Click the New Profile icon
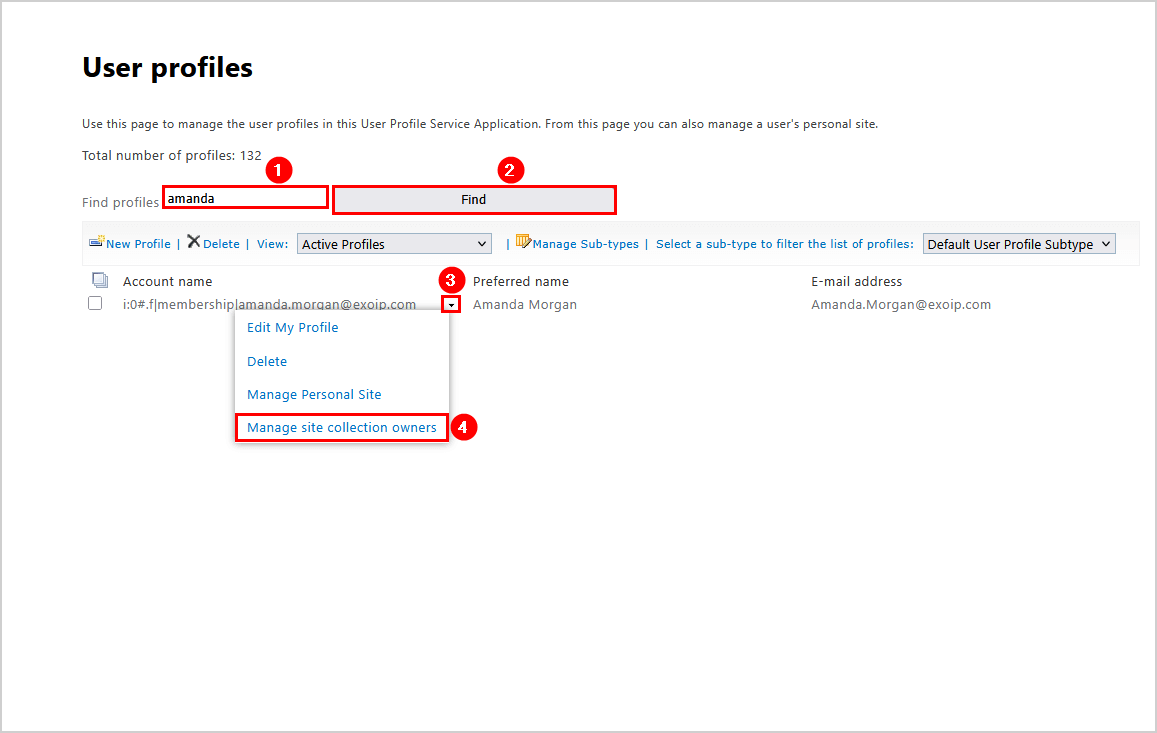Screen dimensions: 1157x733 coord(96,241)
